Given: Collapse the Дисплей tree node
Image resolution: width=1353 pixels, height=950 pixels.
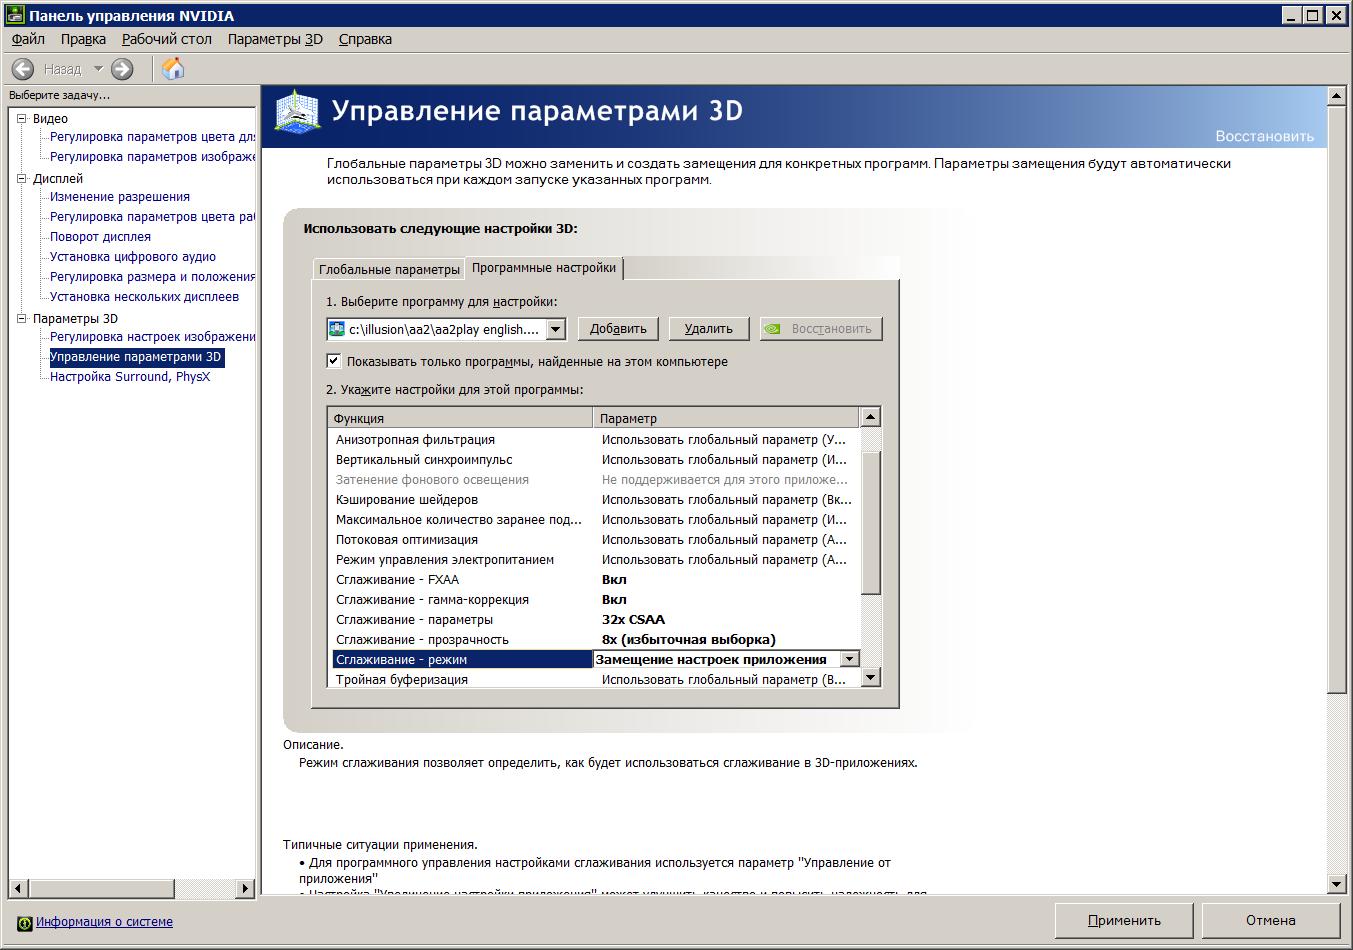Looking at the screenshot, I should [x=22, y=178].
